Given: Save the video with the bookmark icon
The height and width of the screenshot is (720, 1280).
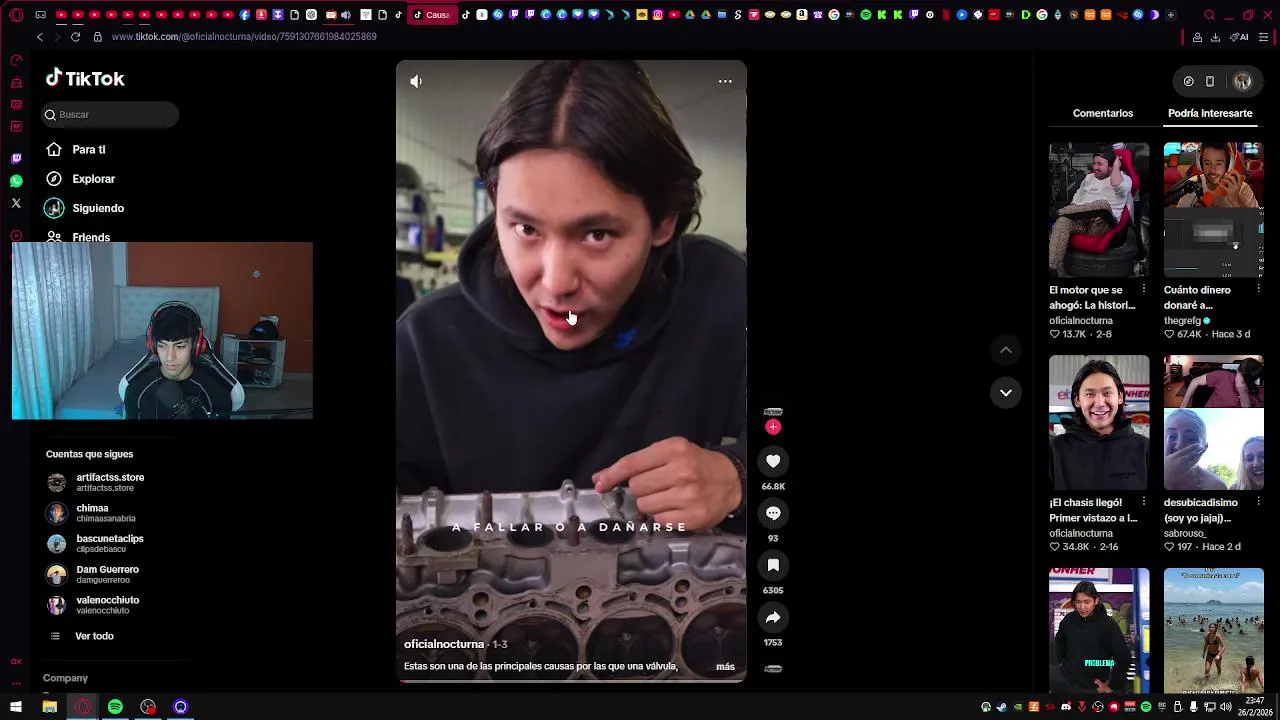Looking at the screenshot, I should (773, 565).
